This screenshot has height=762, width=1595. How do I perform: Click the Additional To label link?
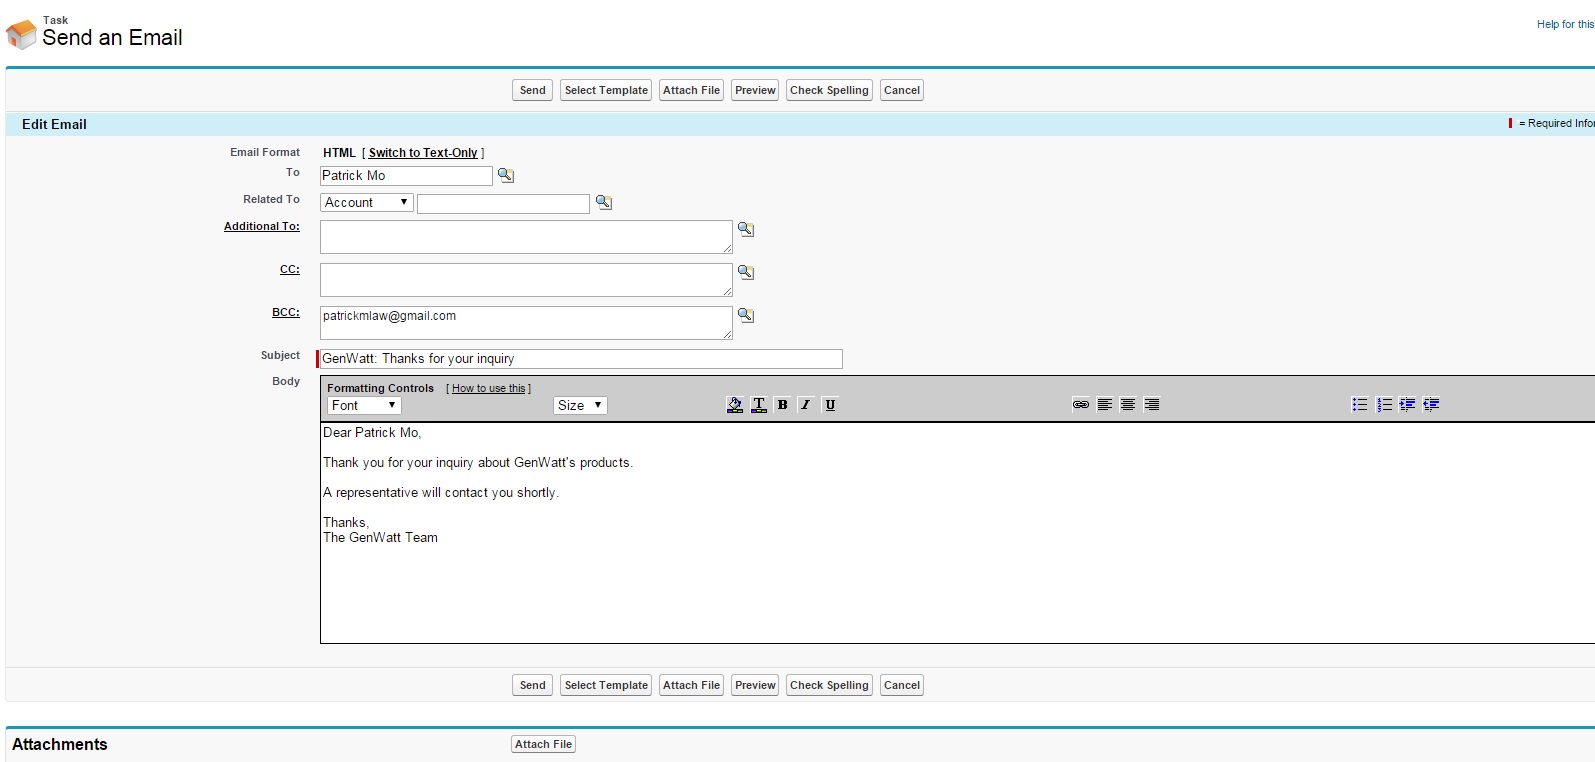[x=262, y=227]
